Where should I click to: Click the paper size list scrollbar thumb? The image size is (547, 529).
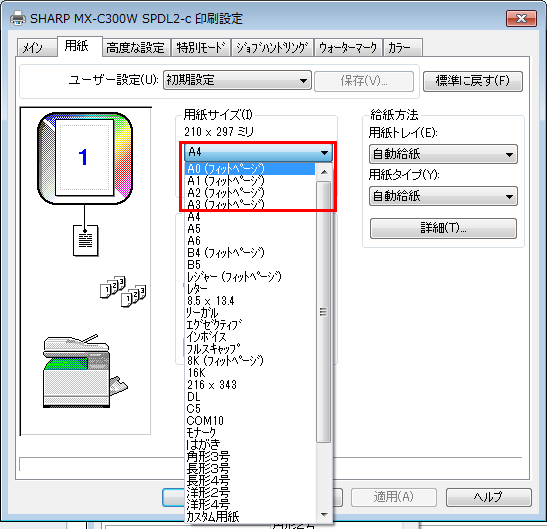(324, 312)
